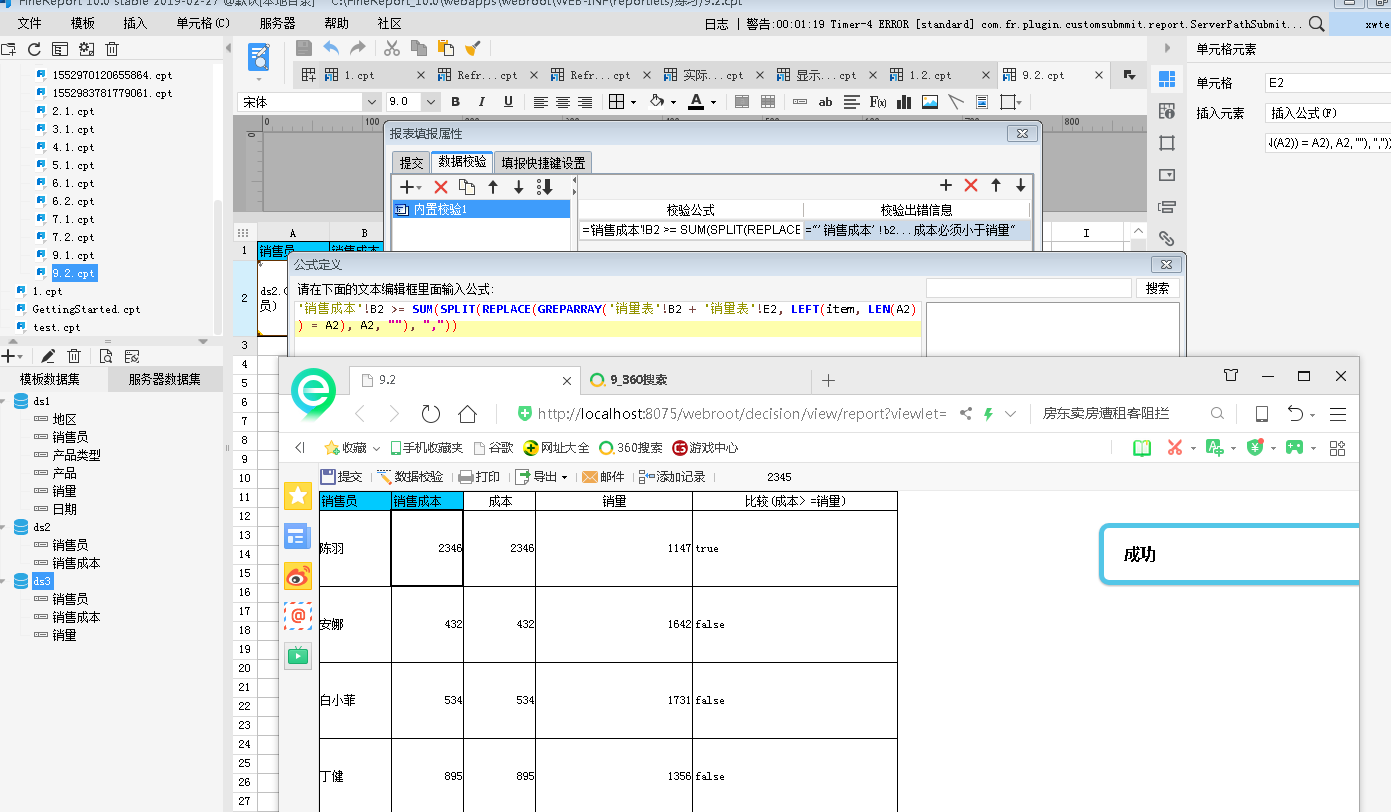This screenshot has height=812, width=1391.
Task: Click the Save icon in the FineReport toolbar
Action: click(304, 48)
